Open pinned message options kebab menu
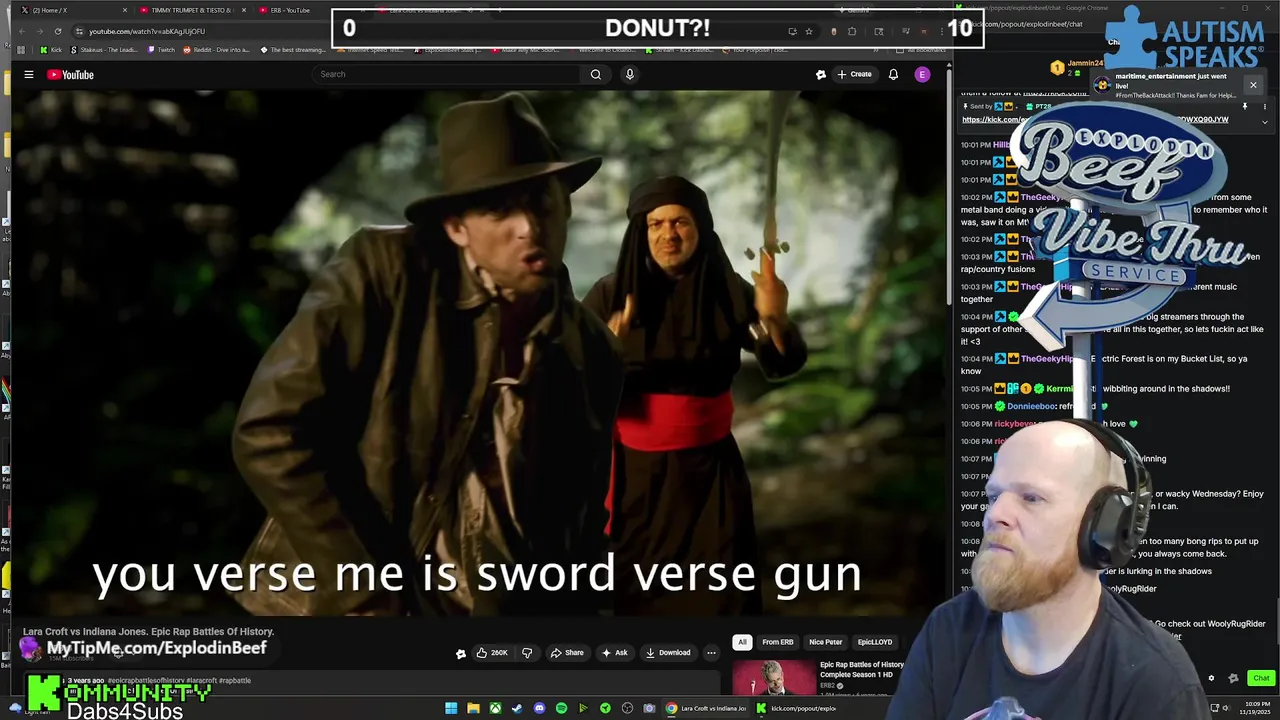Viewport: 1280px width, 720px height. [x=1264, y=106]
